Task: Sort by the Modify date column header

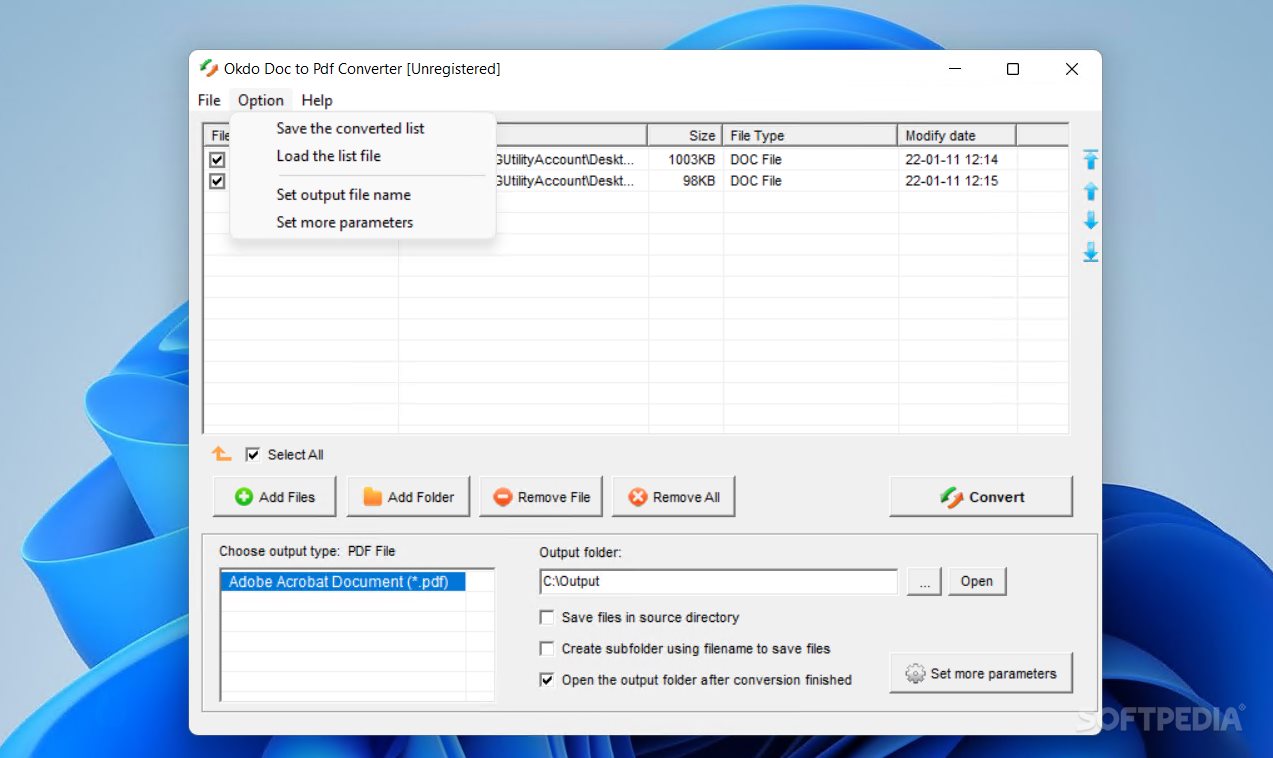Action: tap(957, 135)
